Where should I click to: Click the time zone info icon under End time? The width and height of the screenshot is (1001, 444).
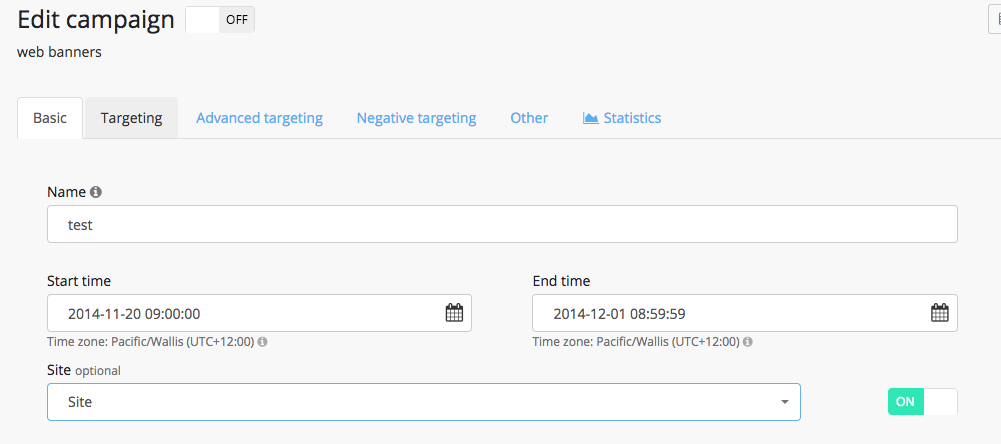[748, 342]
